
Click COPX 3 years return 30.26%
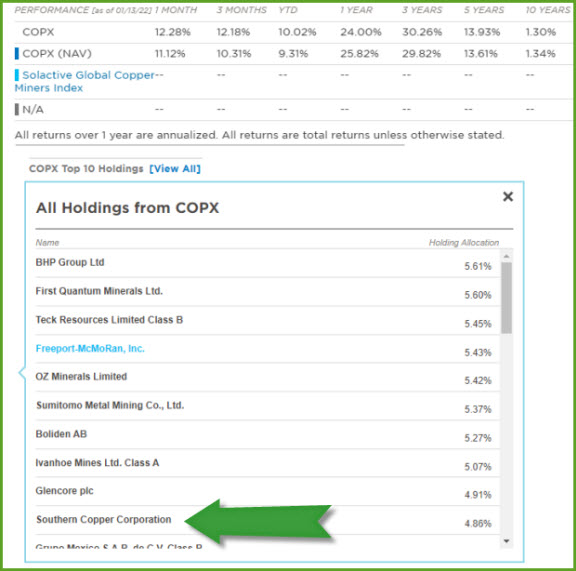point(422,32)
